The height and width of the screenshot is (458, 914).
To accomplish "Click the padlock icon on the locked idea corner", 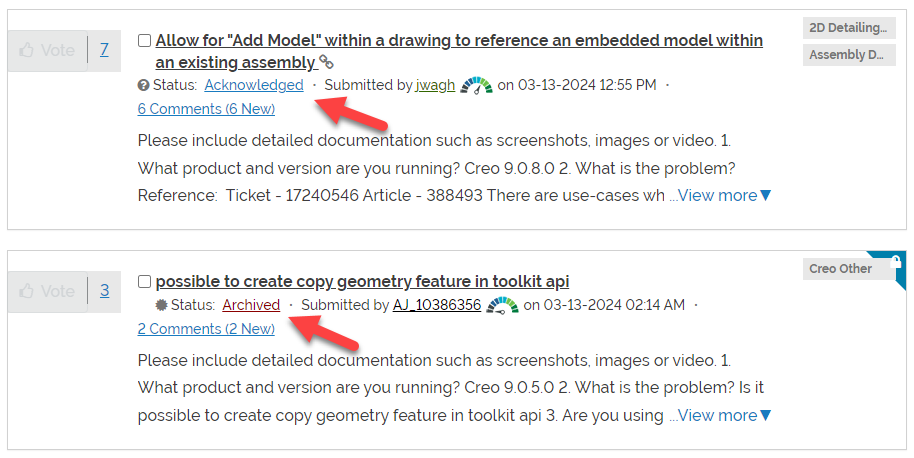I will (x=895, y=262).
